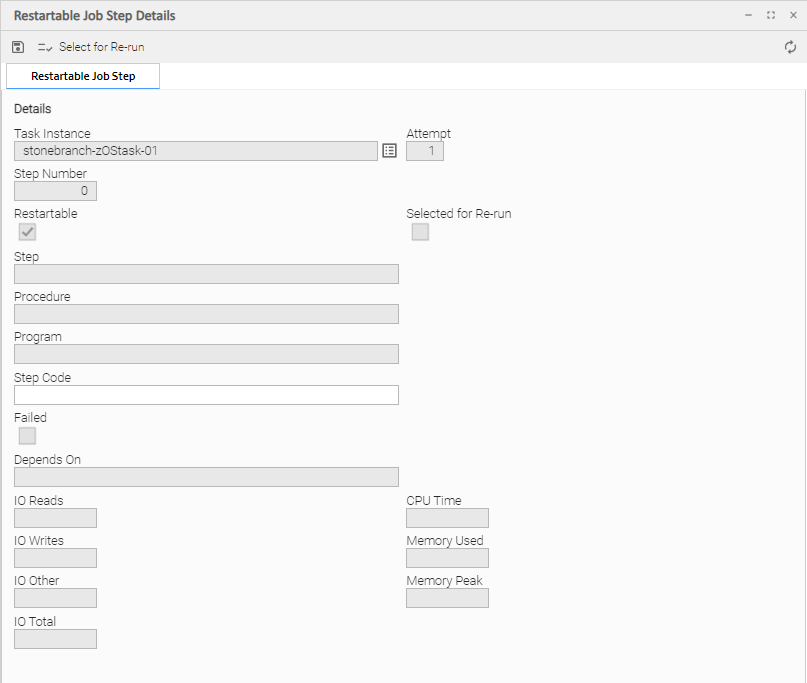Maximize the Restartable Job Step Details window
Image resolution: width=807 pixels, height=683 pixels.
[771, 15]
